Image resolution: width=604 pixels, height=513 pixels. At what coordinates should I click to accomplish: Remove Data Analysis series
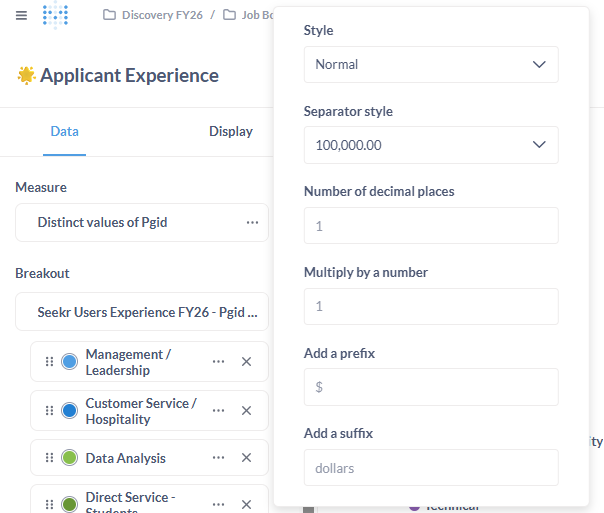coord(246,458)
